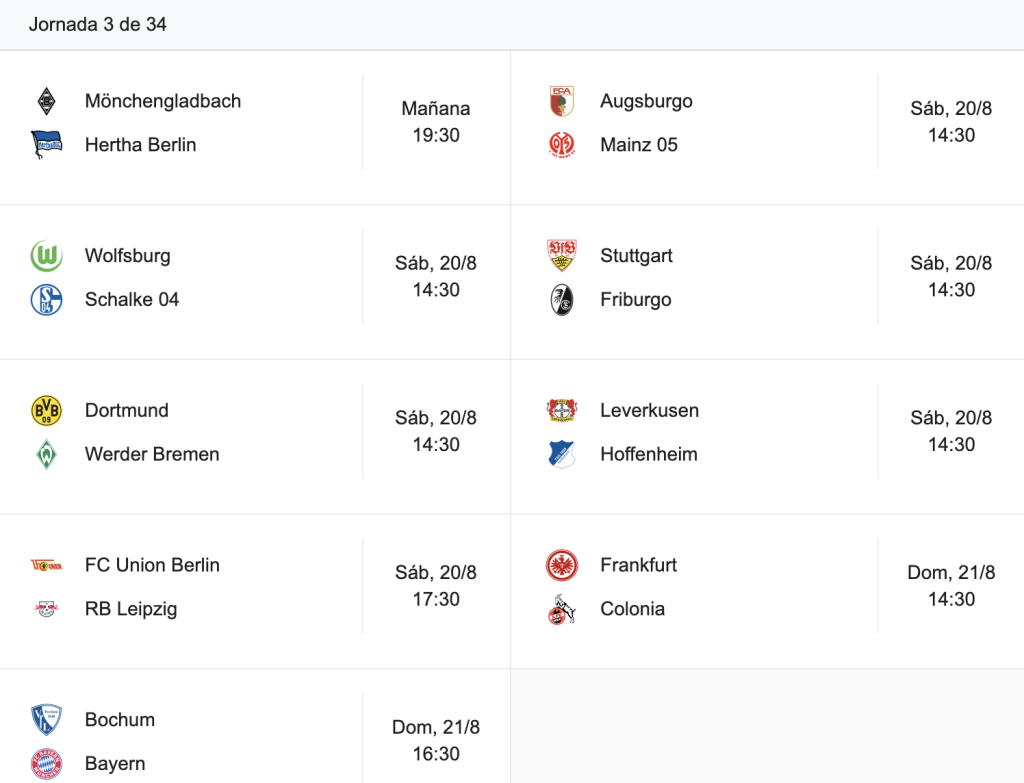Select the Sáb 20/8 17:30 kickoff time
Screen dimensions: 1024x783
tap(436, 586)
